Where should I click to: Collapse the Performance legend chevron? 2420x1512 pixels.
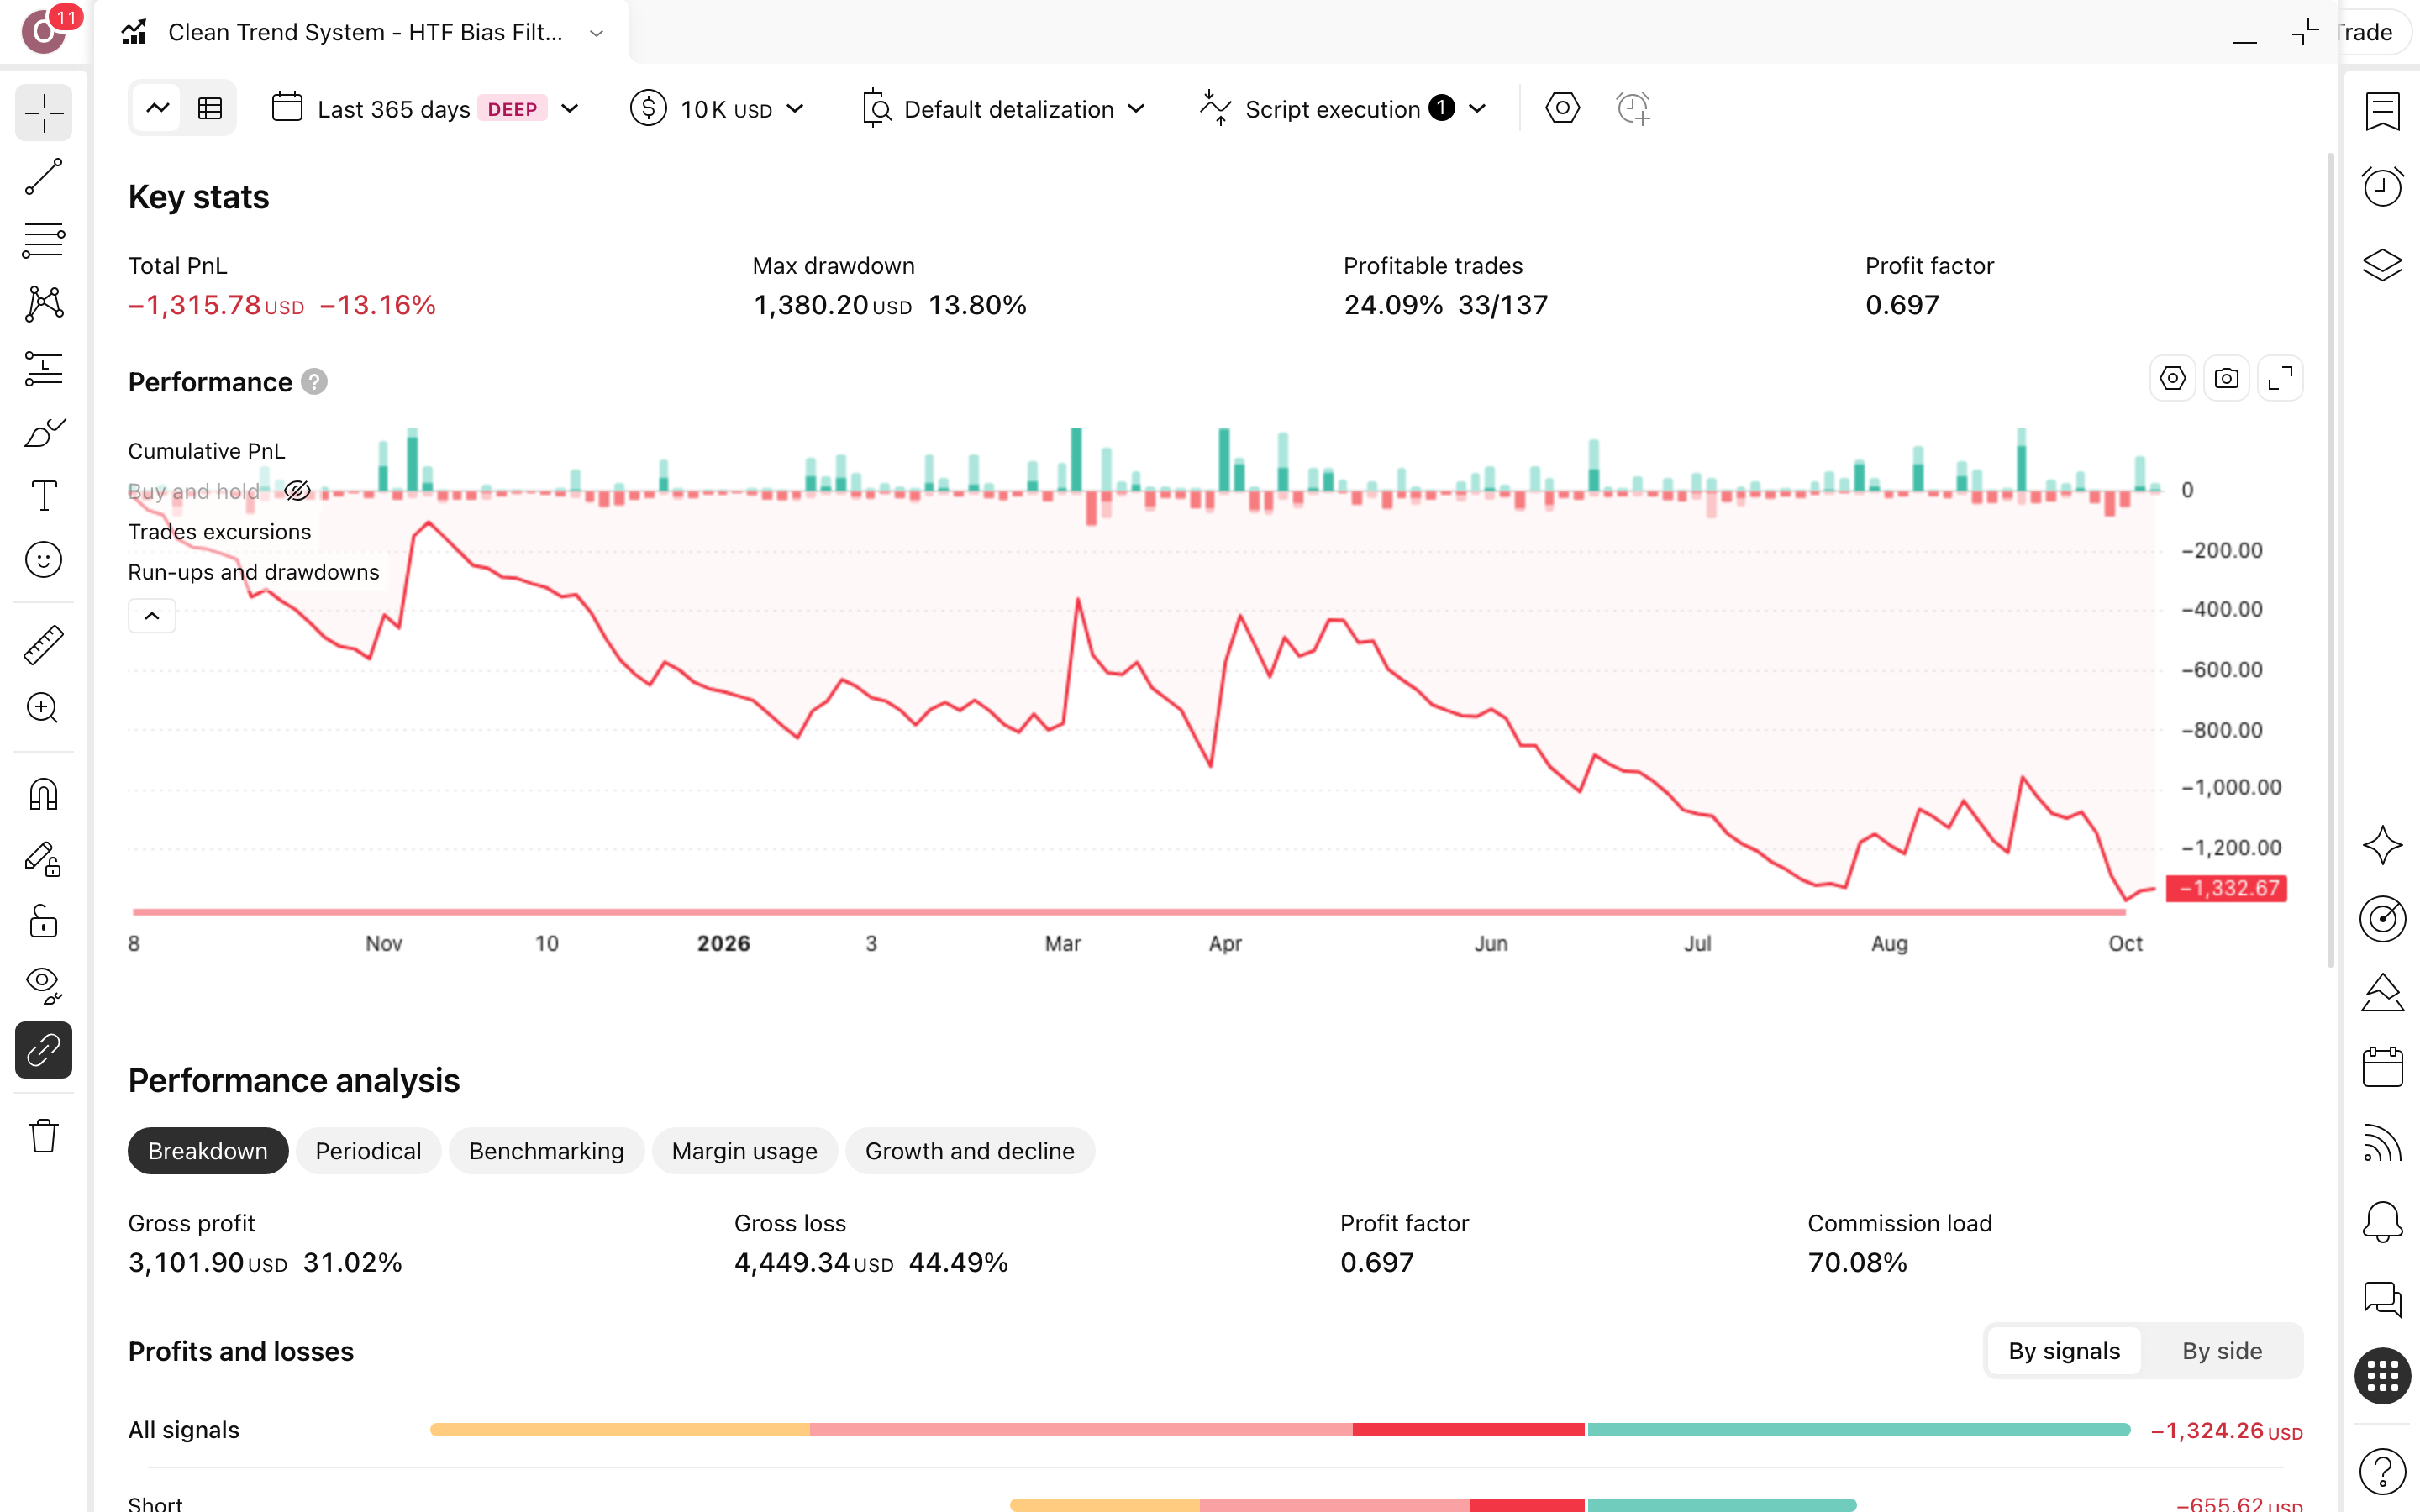click(152, 616)
